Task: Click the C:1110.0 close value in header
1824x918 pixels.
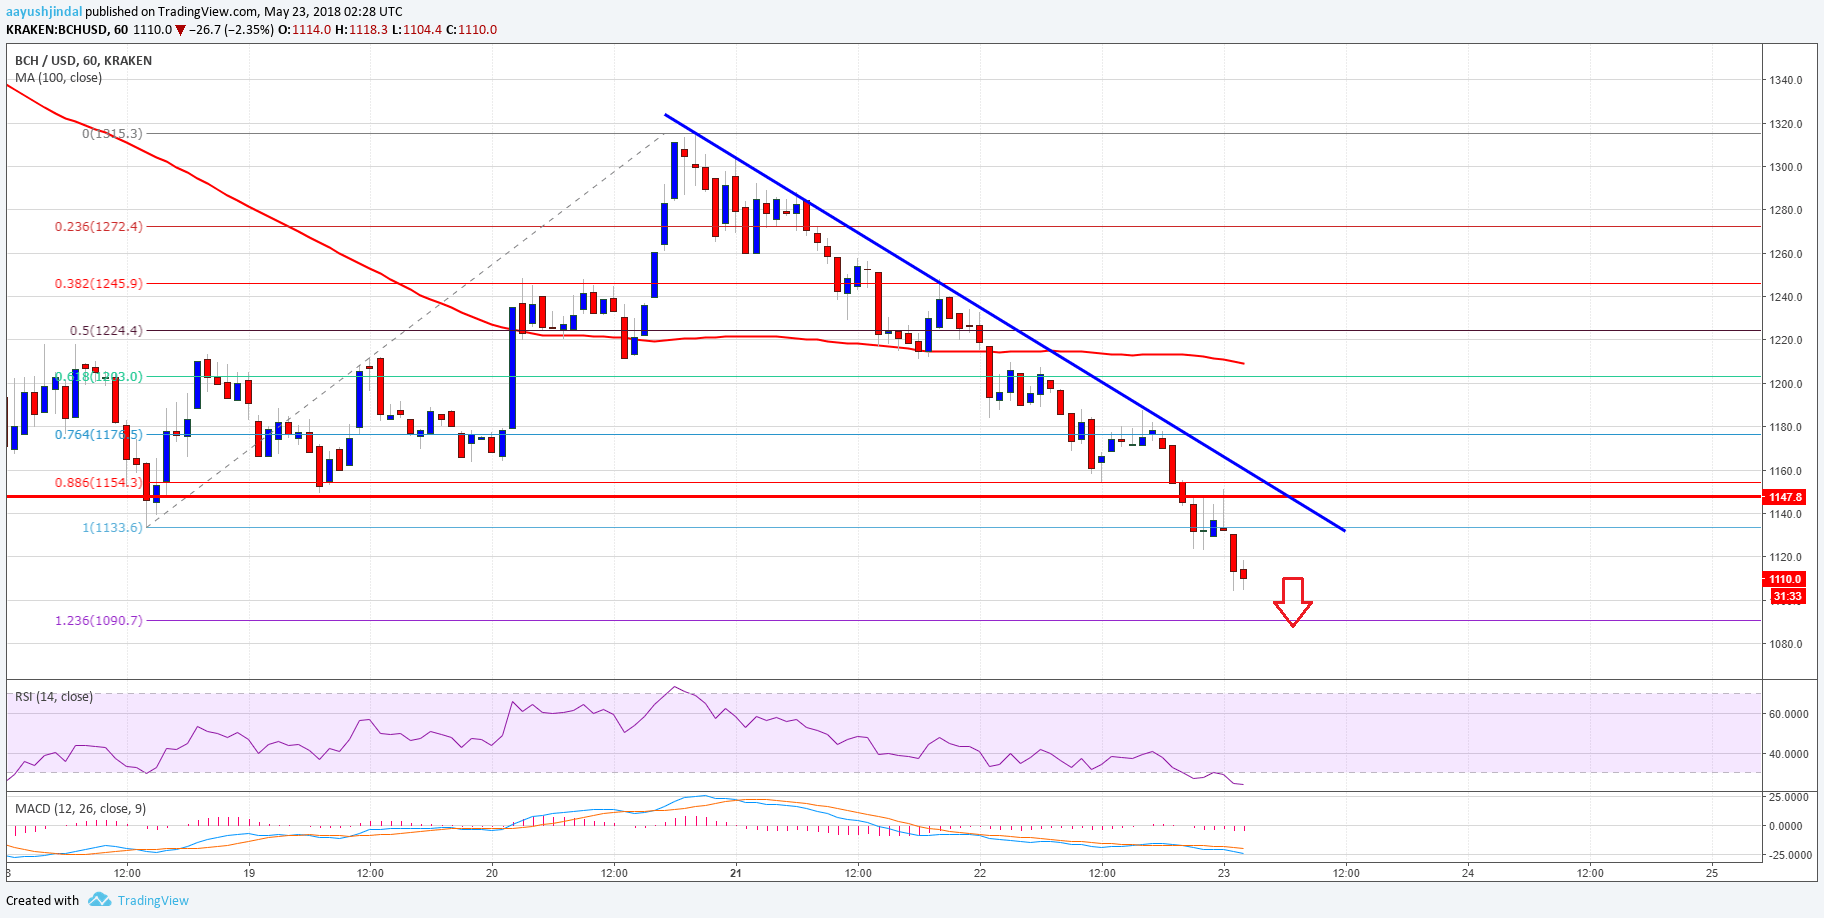Action: point(471,29)
